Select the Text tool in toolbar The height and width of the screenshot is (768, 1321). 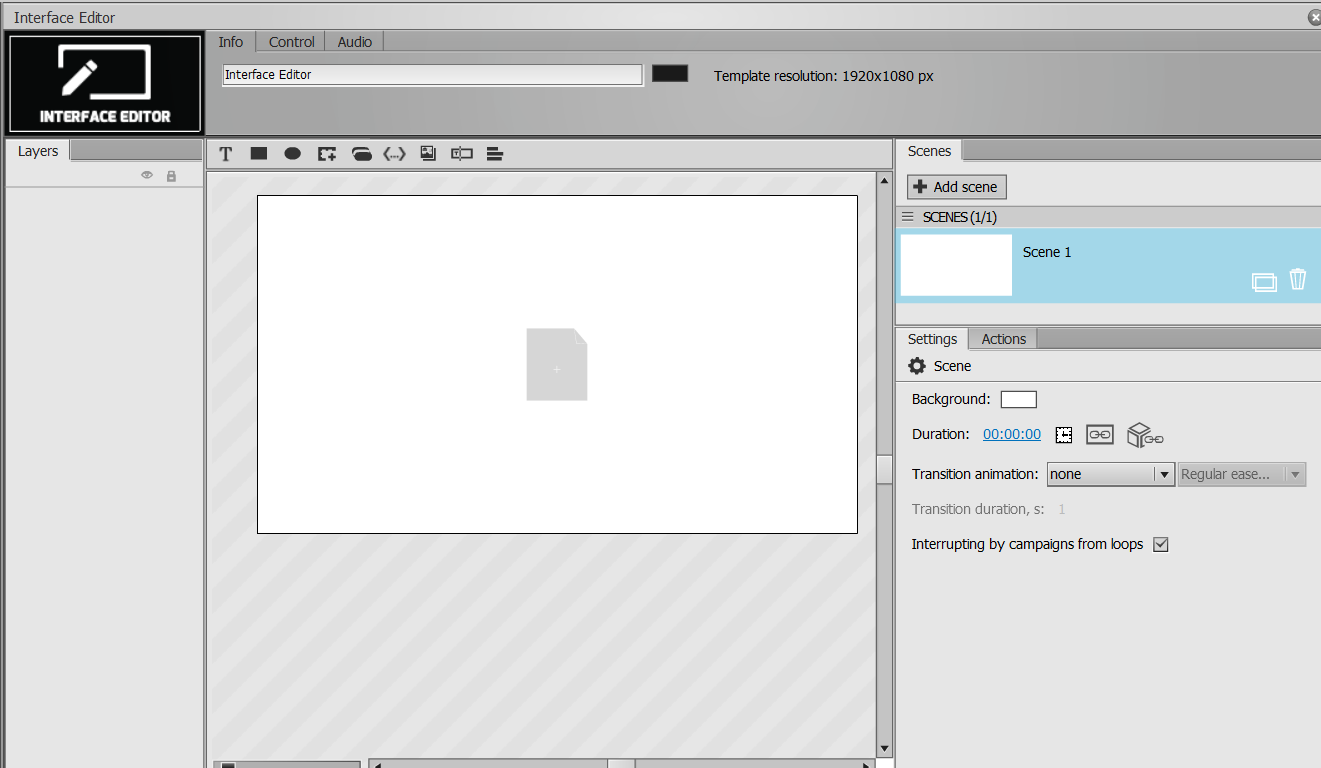coord(226,154)
